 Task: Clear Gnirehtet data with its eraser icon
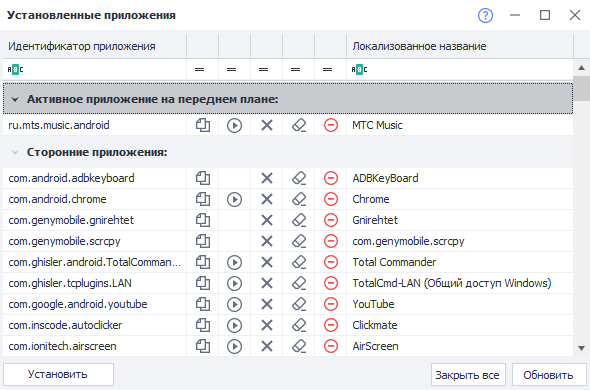click(x=299, y=220)
